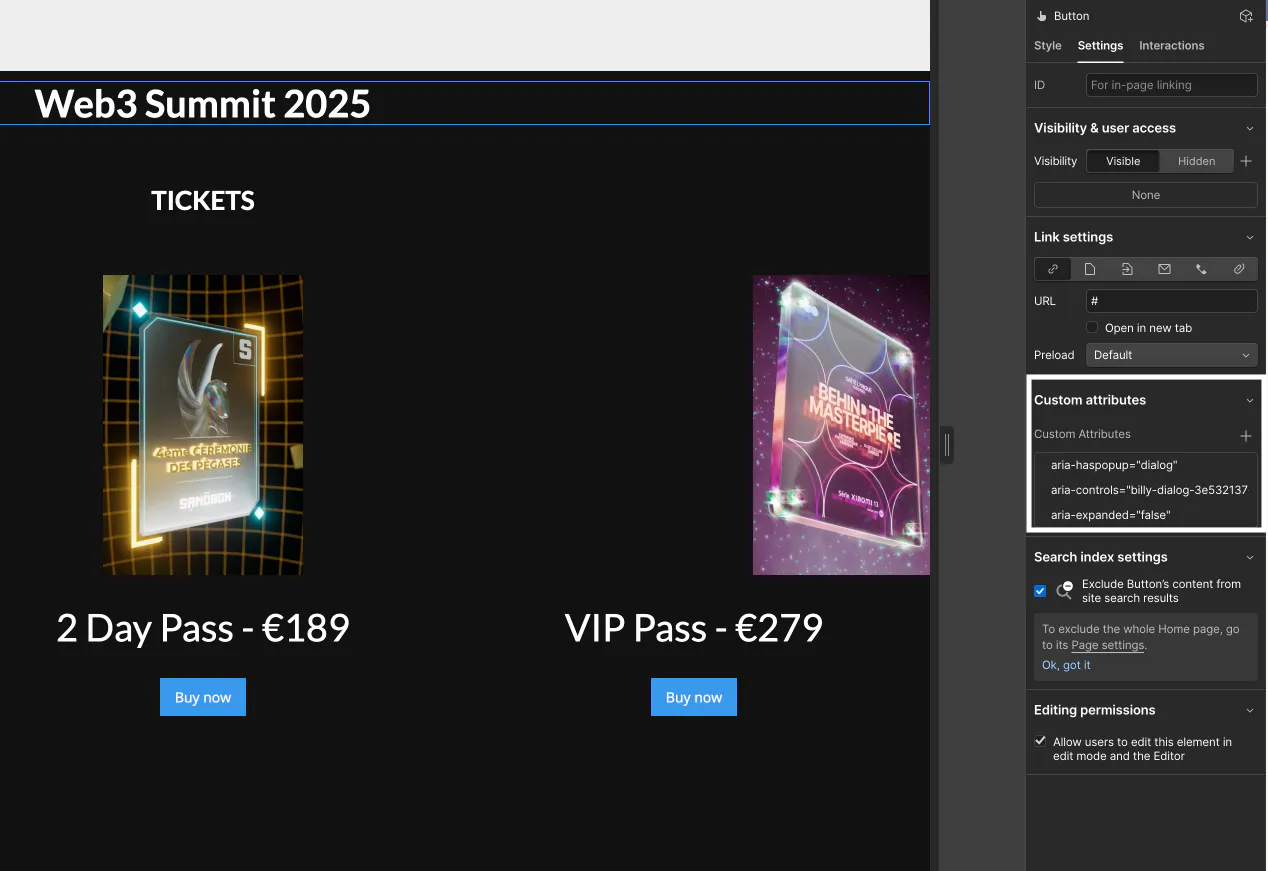Add a visibility condition with plus icon

[1246, 161]
